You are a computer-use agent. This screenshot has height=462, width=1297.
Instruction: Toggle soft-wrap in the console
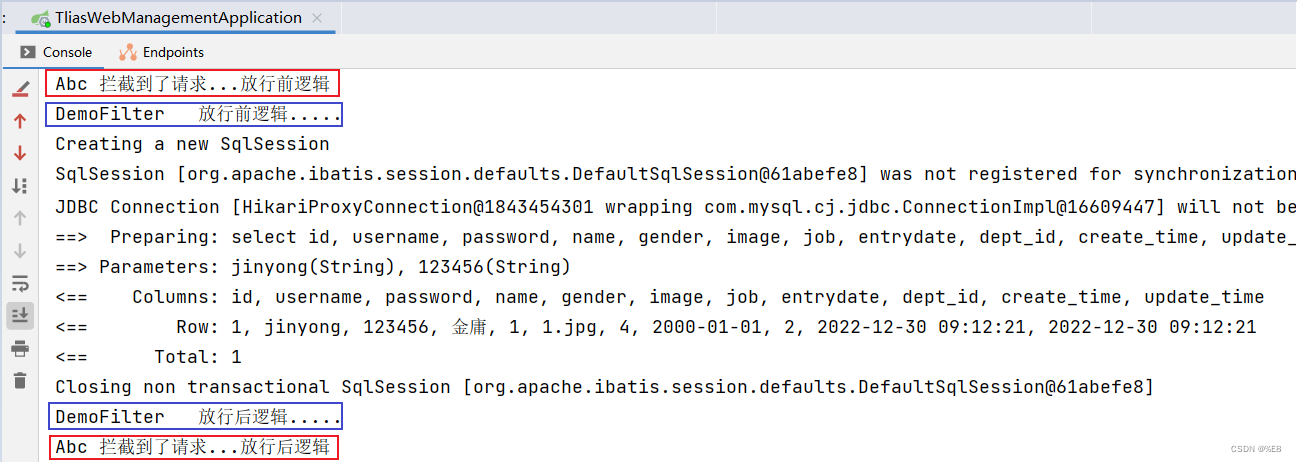pyautogui.click(x=20, y=283)
